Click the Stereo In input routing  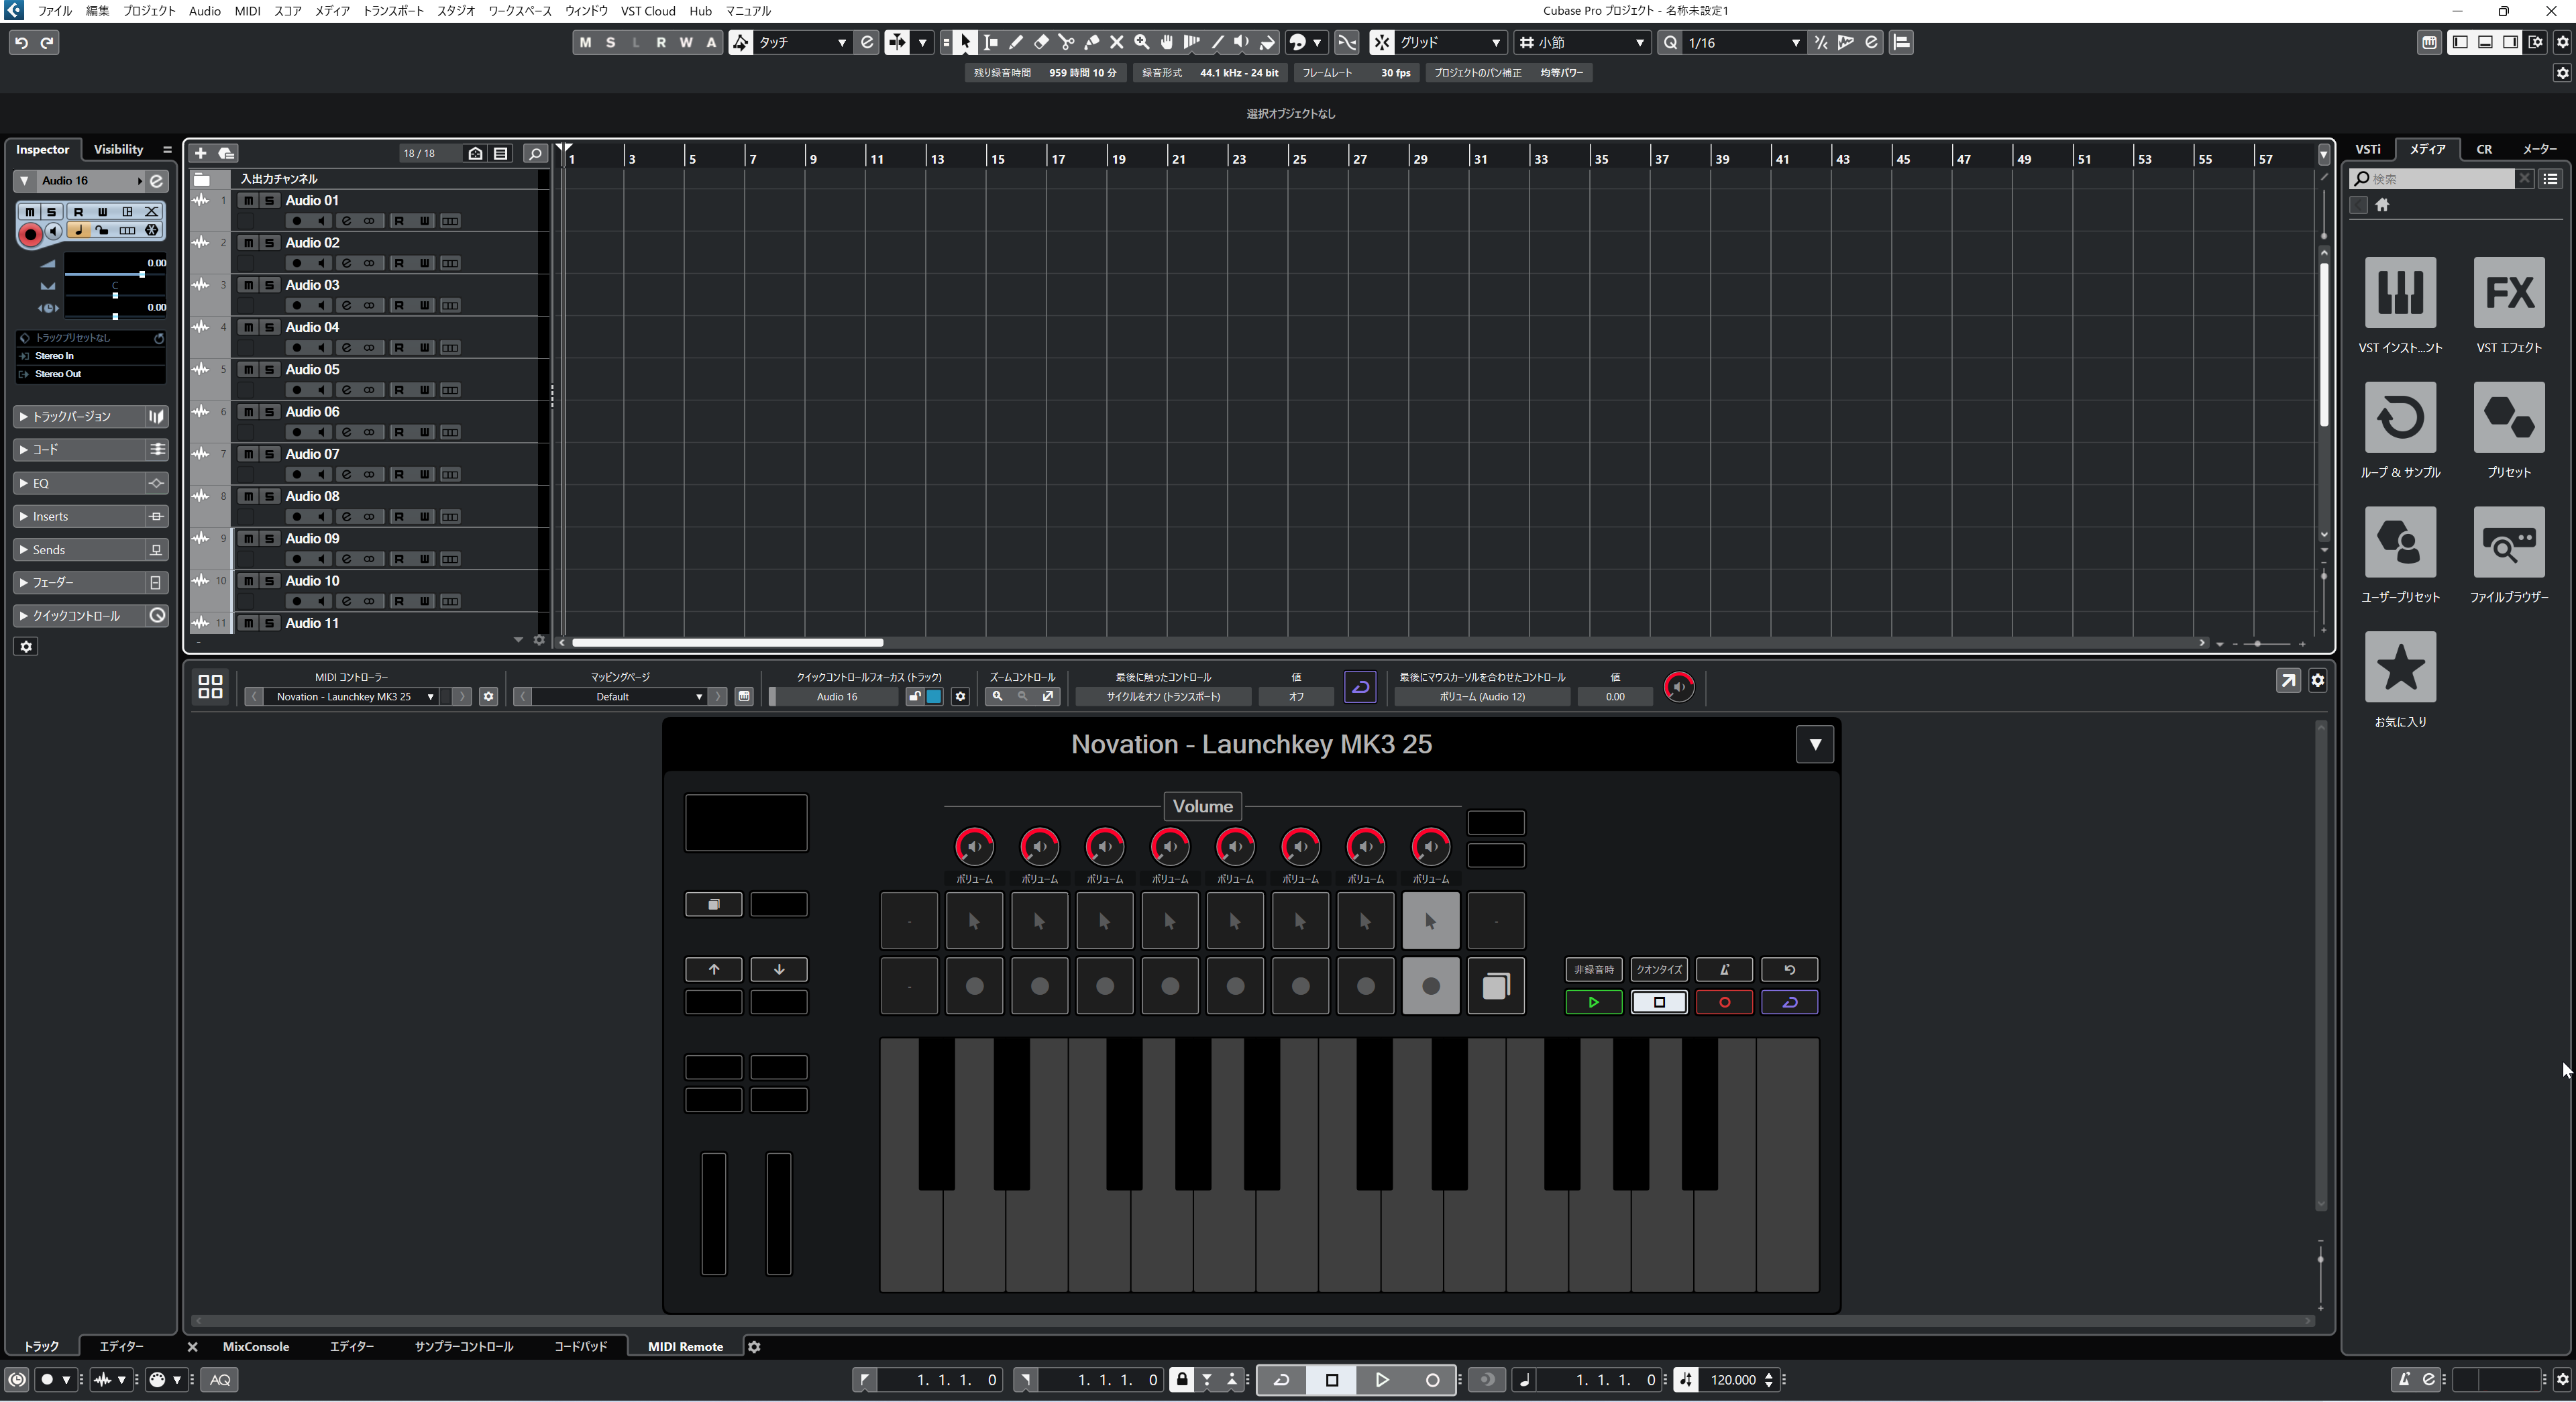(x=90, y=356)
